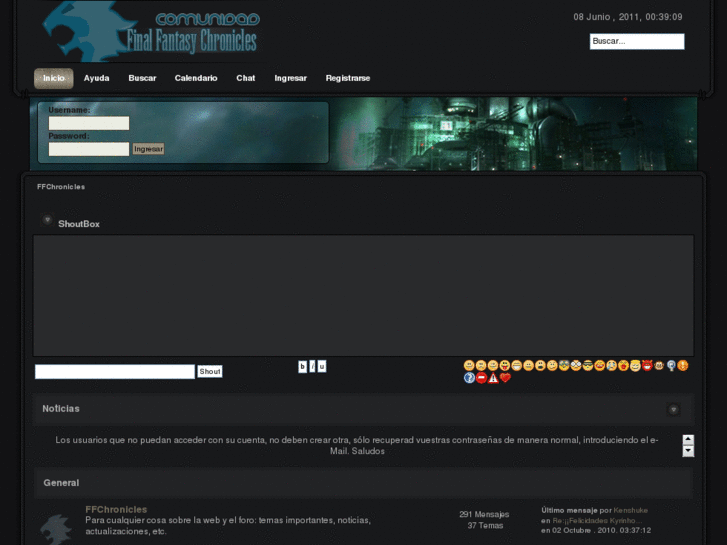Open the Calendario page

pos(196,78)
